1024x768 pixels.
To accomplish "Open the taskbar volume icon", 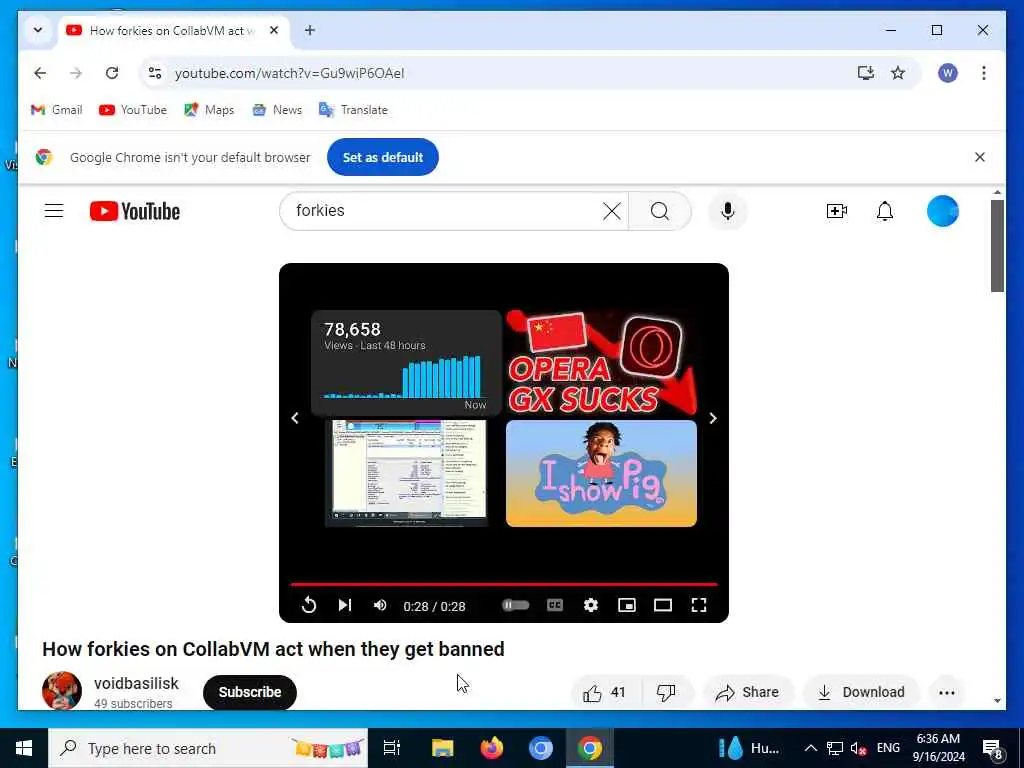I will click(859, 748).
